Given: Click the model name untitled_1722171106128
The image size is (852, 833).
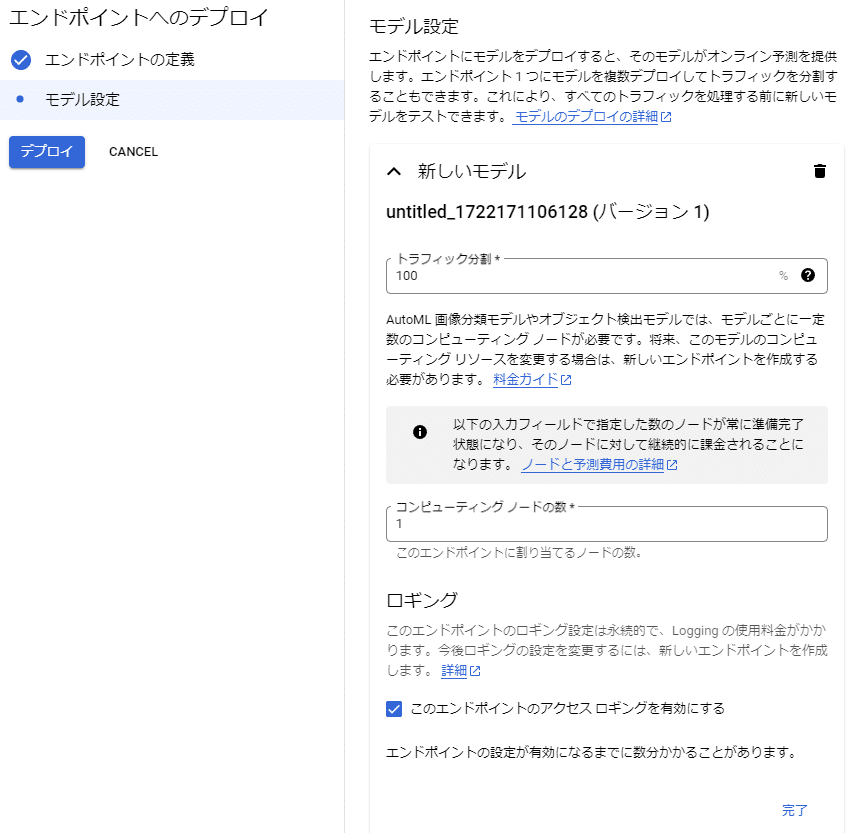Looking at the screenshot, I should 487,212.
